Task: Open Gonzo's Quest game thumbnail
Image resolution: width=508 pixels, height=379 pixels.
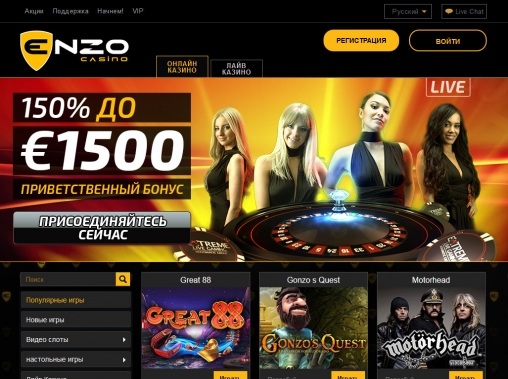Action: 313,328
